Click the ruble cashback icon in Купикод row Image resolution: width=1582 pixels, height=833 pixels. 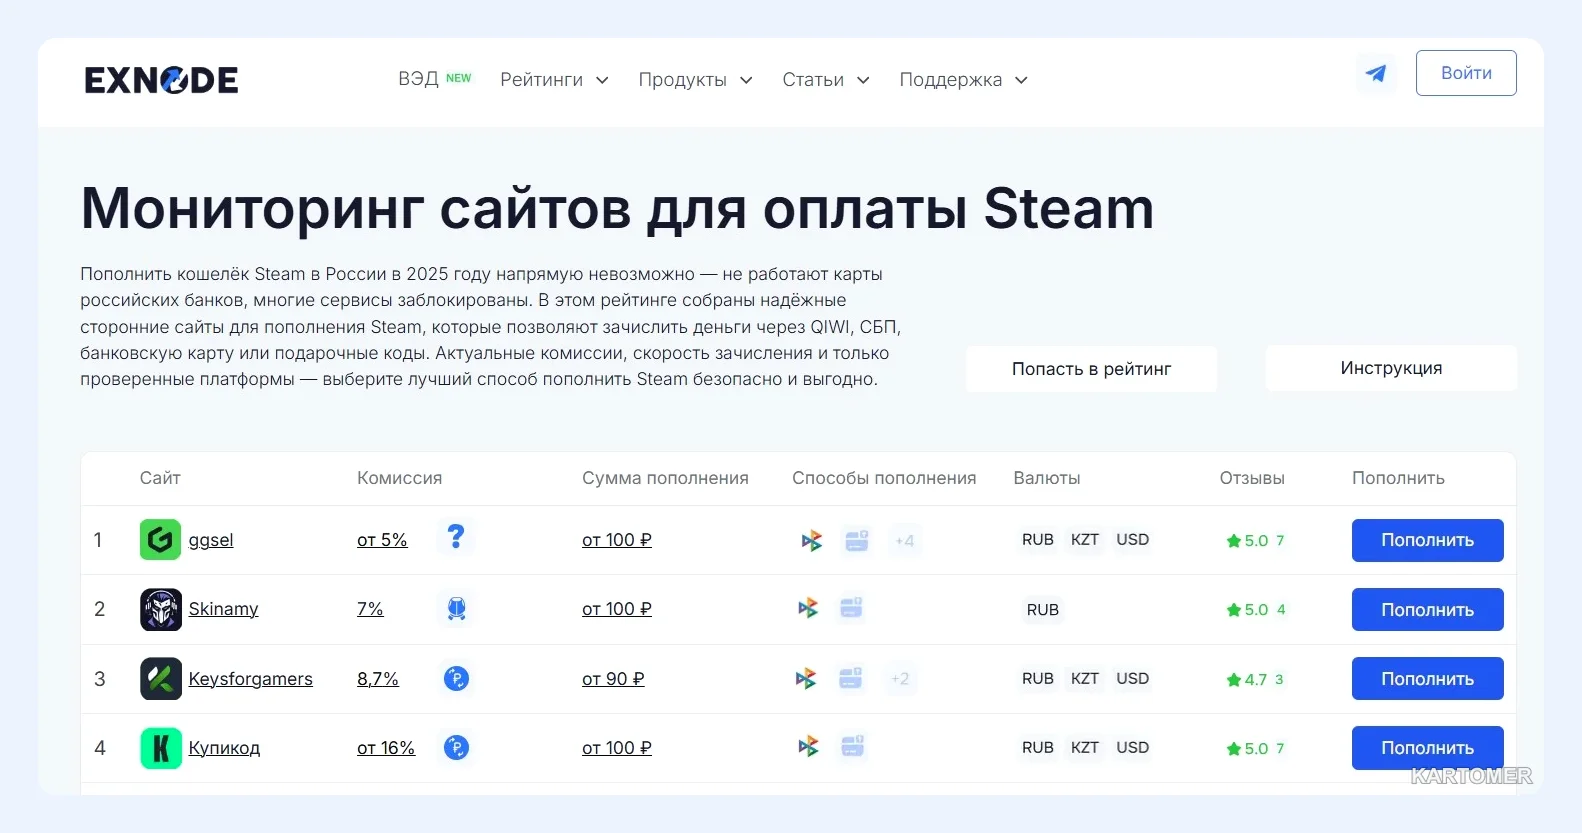click(x=456, y=748)
